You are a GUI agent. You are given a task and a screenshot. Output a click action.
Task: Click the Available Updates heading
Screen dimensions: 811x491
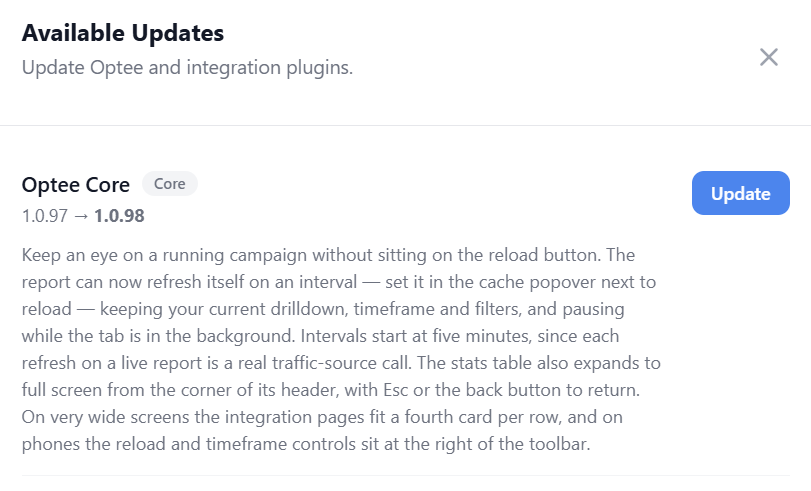pyautogui.click(x=123, y=33)
